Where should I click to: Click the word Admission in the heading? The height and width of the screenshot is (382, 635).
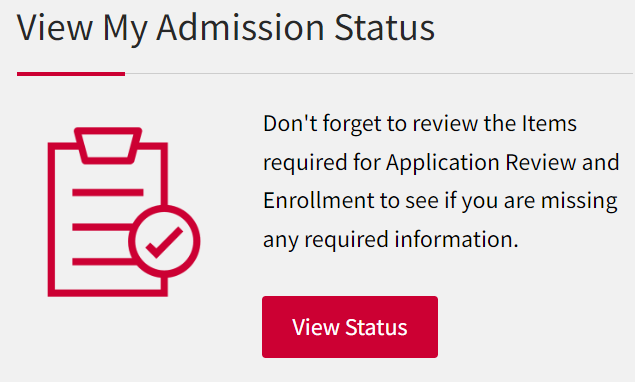click(241, 28)
